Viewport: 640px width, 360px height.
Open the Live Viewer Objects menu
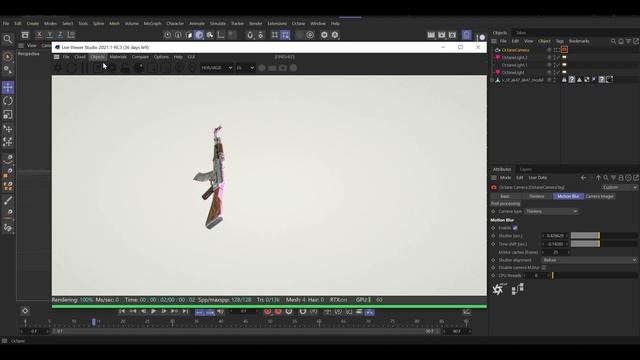coord(98,57)
